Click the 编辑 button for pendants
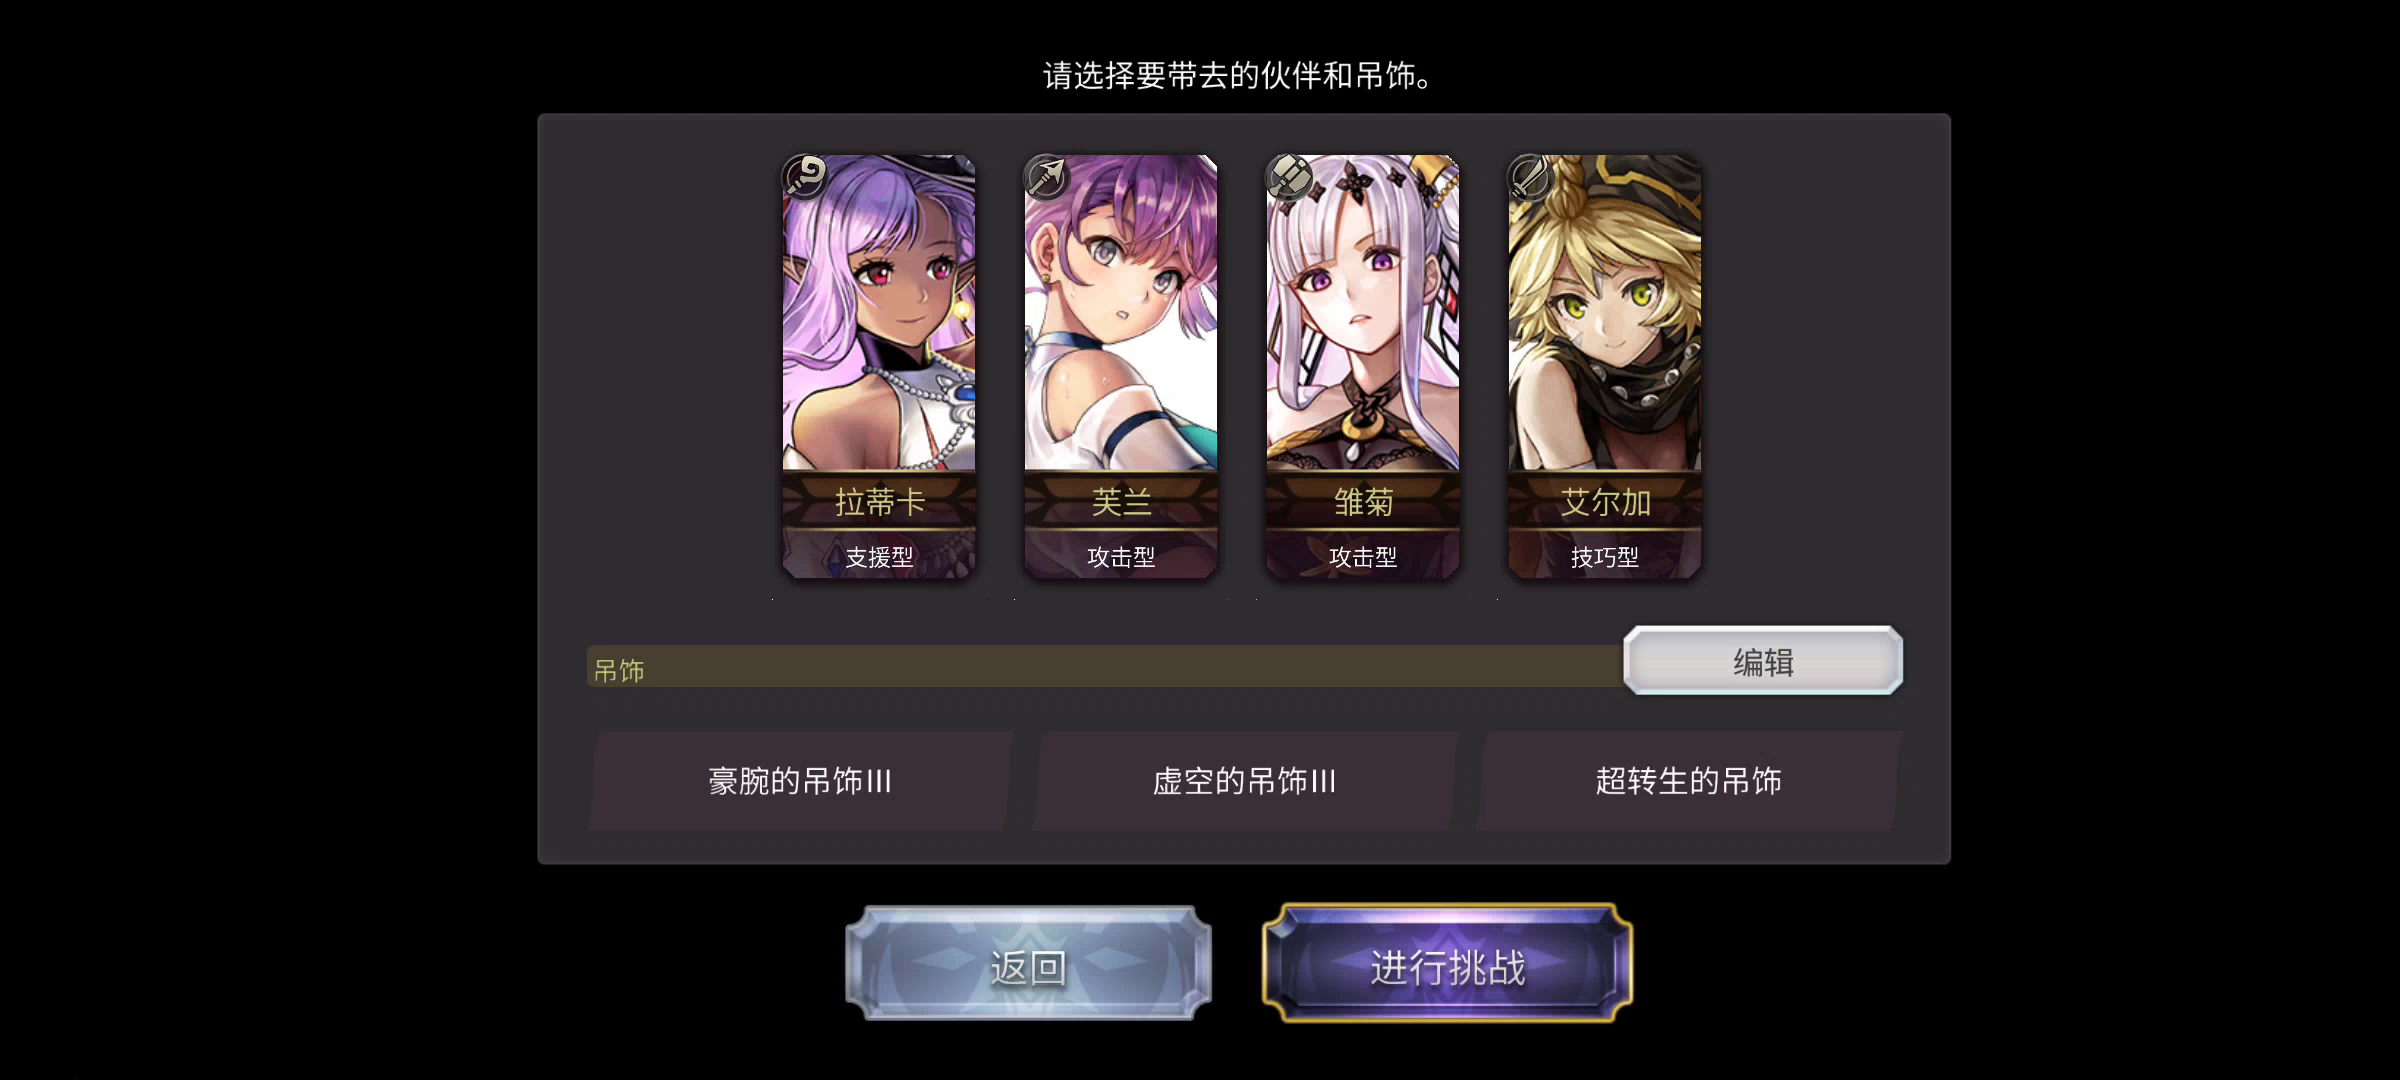 [x=1763, y=661]
